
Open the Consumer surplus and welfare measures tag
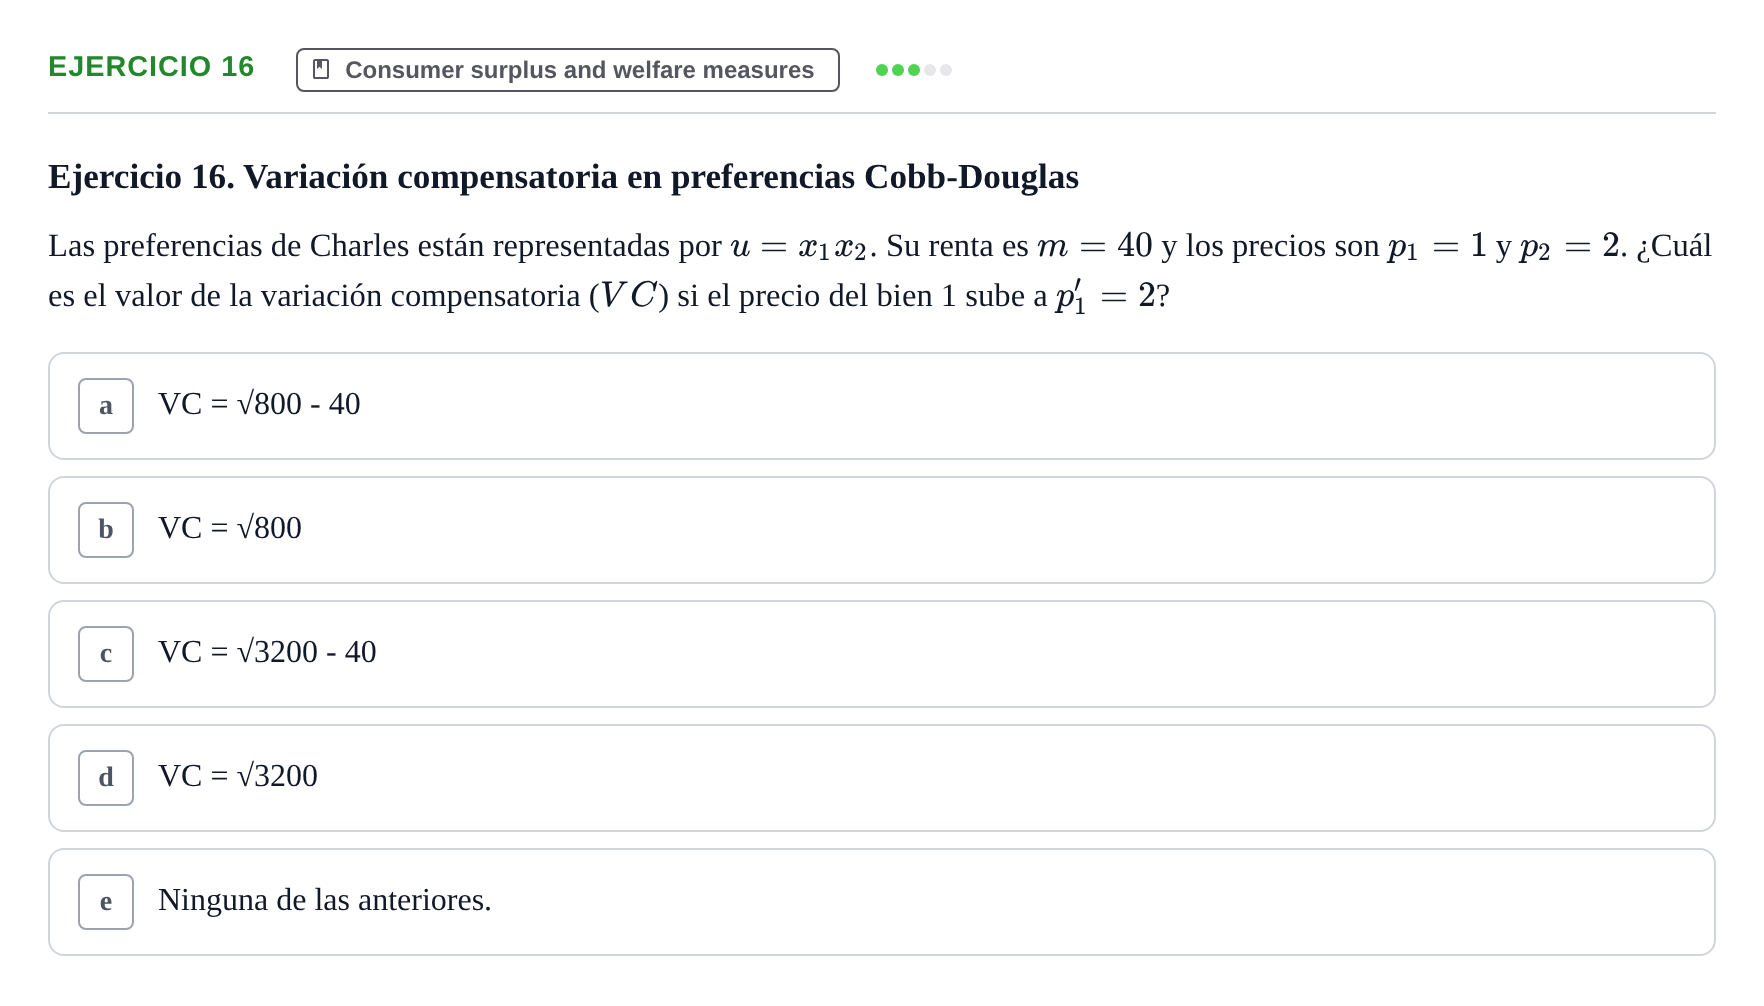pos(568,70)
